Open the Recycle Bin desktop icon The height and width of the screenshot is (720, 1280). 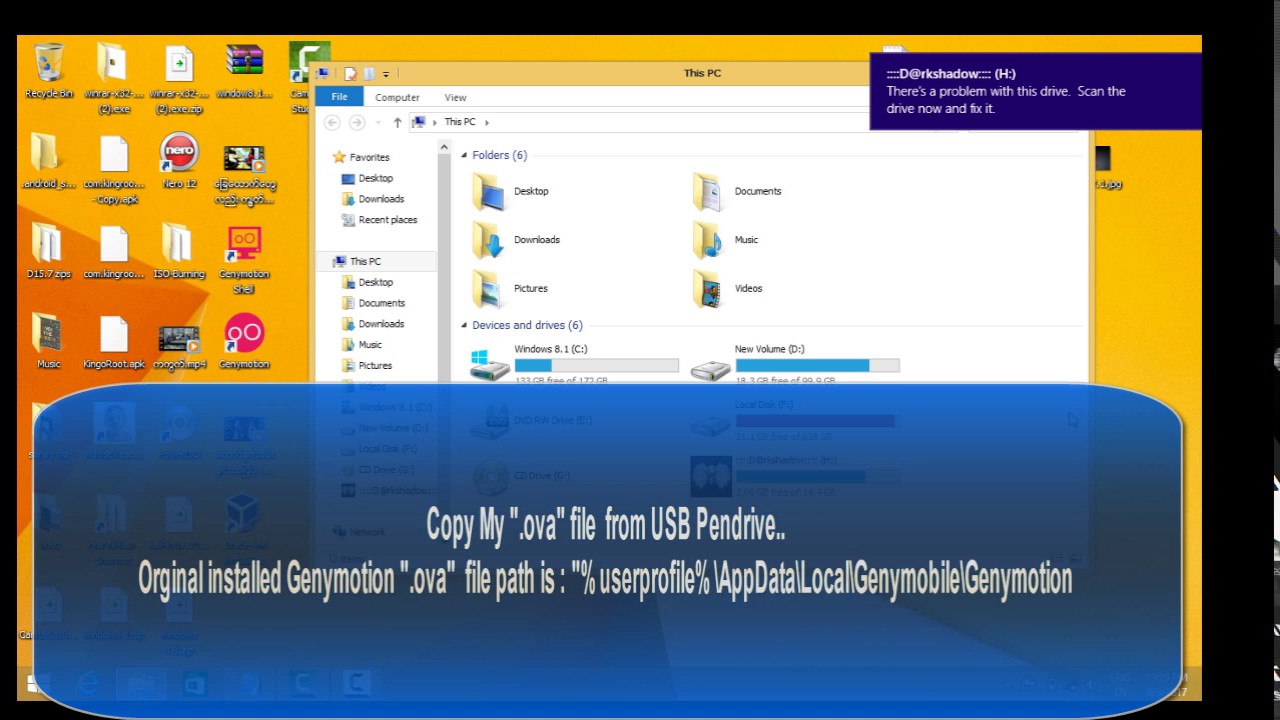49,71
